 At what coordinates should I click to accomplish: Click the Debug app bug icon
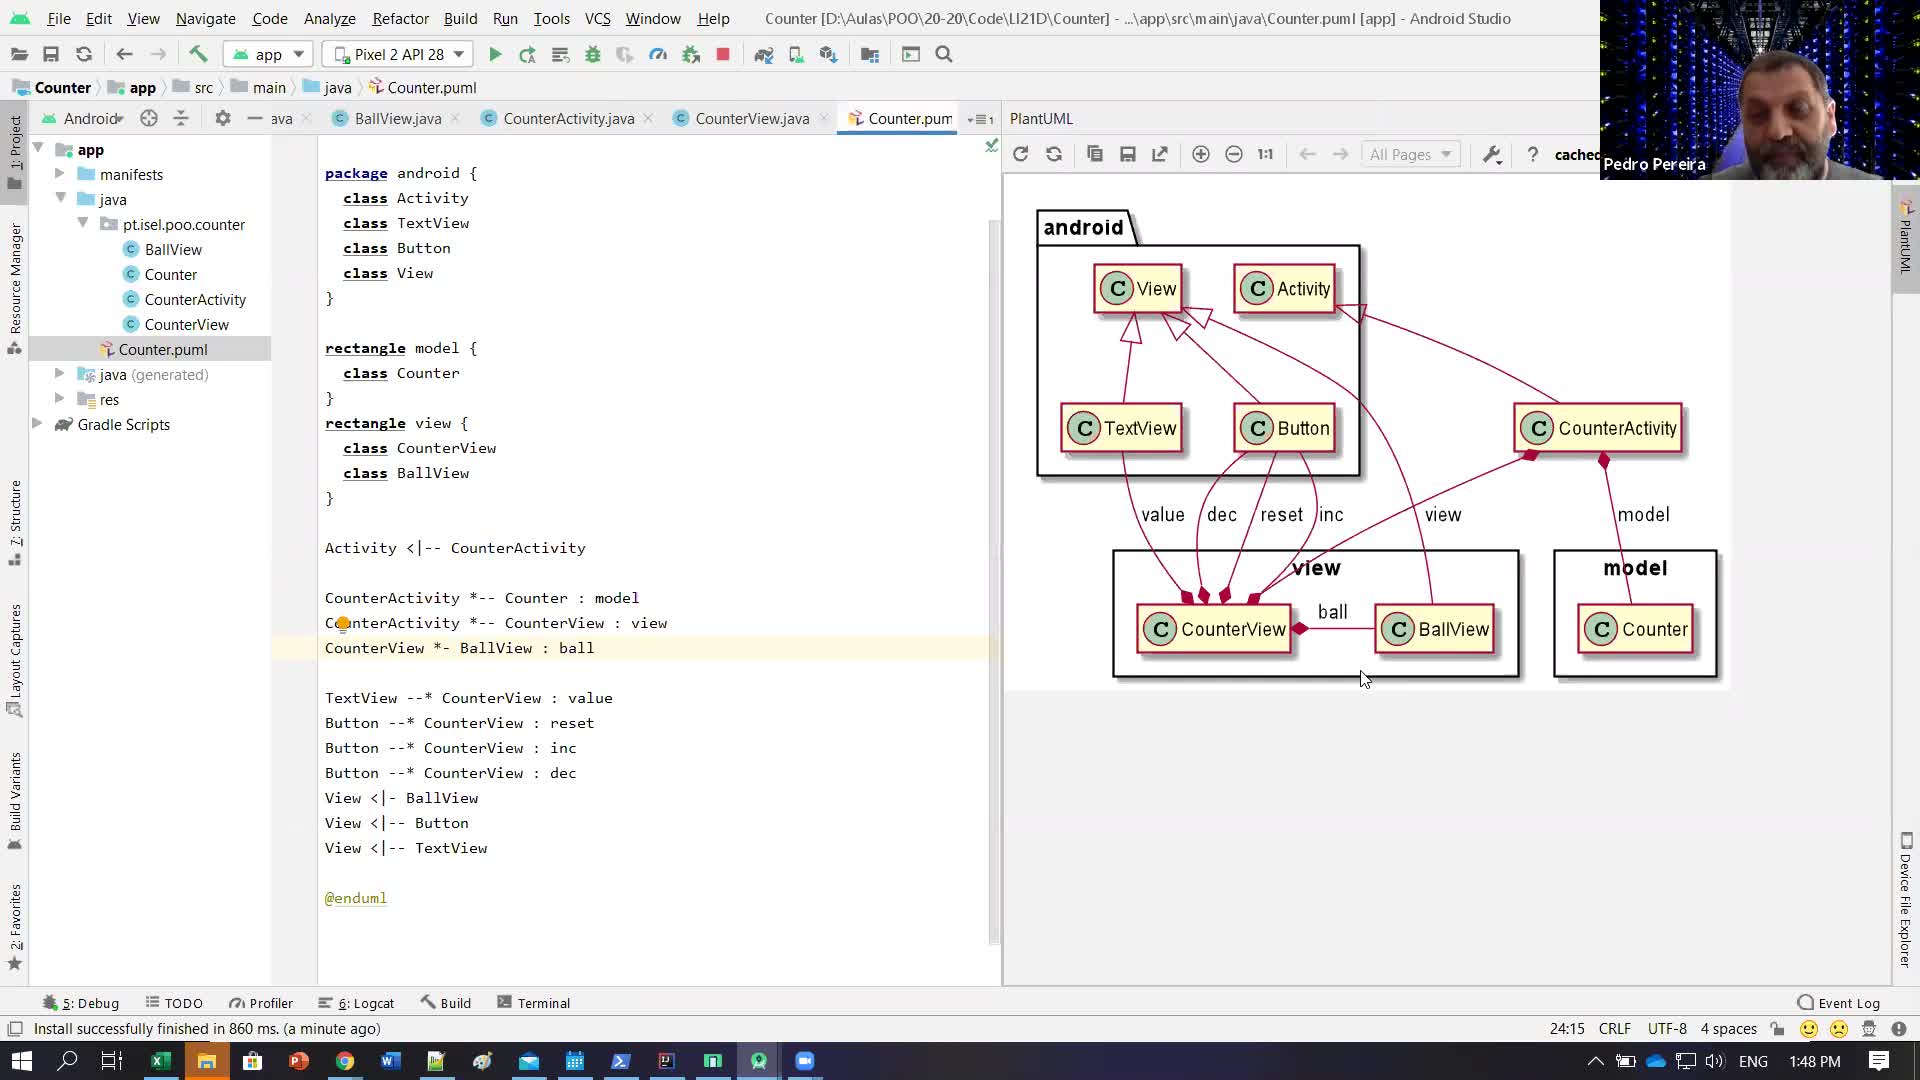(593, 54)
